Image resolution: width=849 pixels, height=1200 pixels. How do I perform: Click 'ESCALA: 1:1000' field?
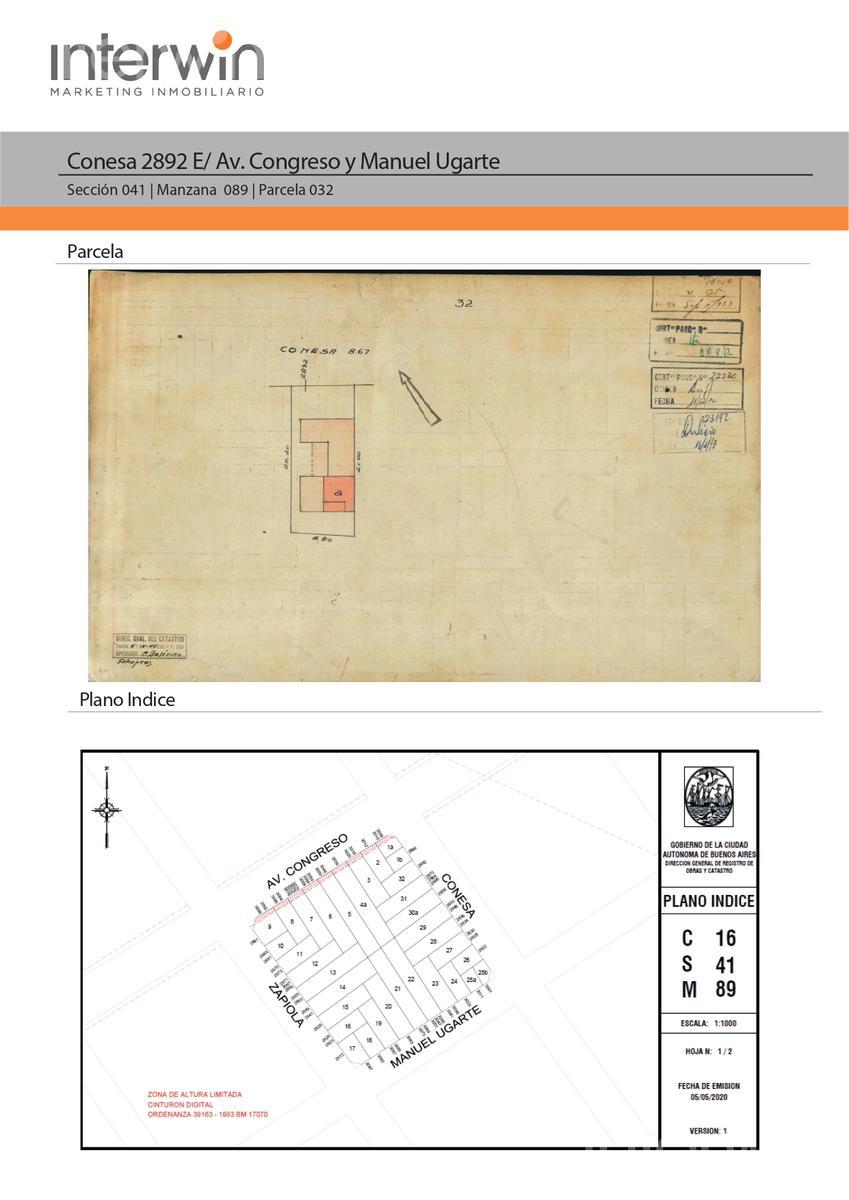[709, 1025]
